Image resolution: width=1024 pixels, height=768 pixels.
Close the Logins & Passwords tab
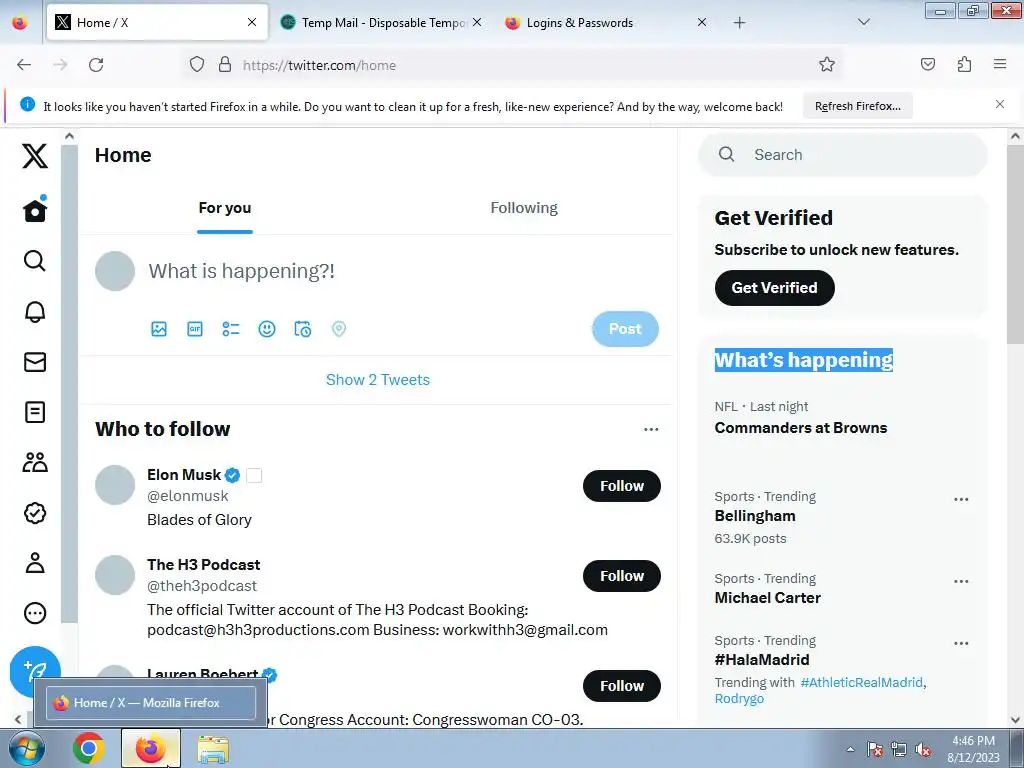tap(701, 22)
